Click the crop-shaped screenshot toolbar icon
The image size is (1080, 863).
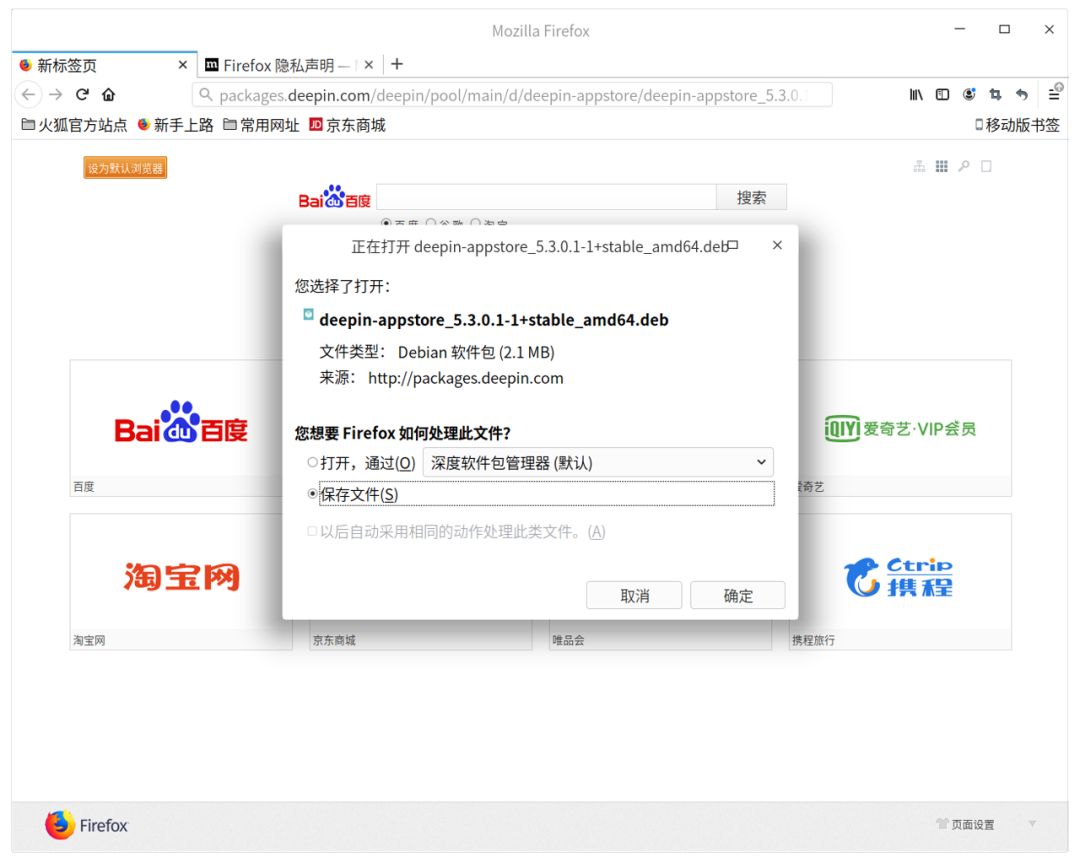click(995, 95)
